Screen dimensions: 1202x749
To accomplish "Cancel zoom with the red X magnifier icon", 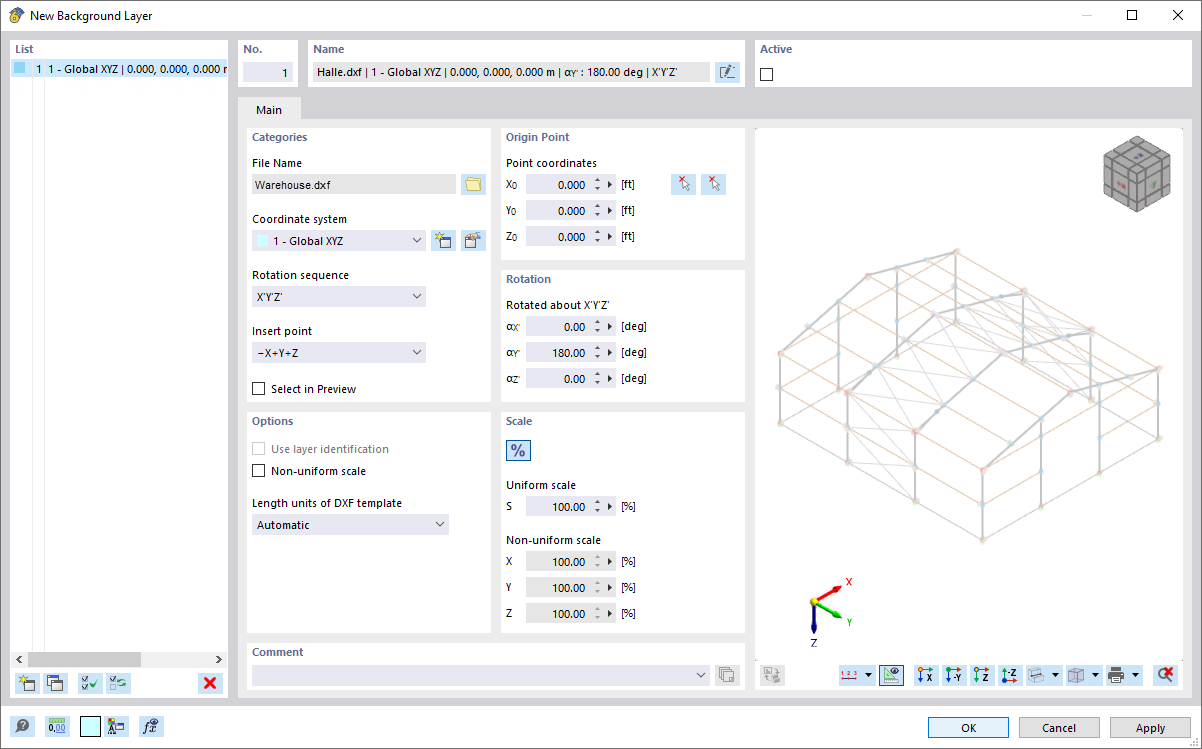I will (x=1165, y=675).
